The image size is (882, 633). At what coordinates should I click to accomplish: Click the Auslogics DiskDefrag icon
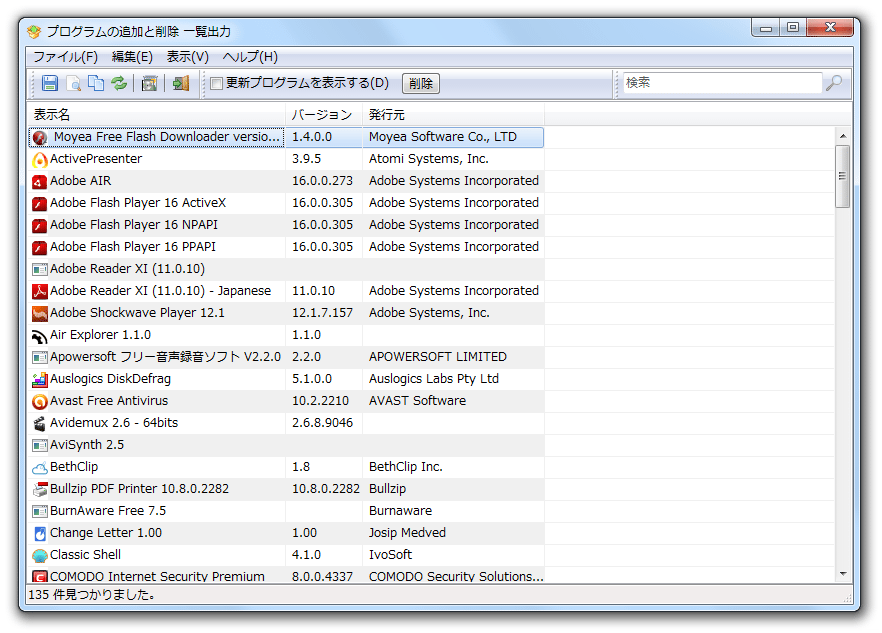(40, 380)
